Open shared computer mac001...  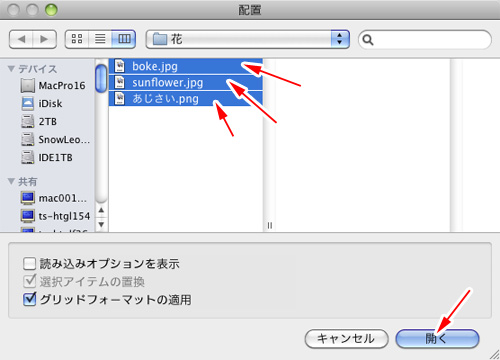(54, 198)
